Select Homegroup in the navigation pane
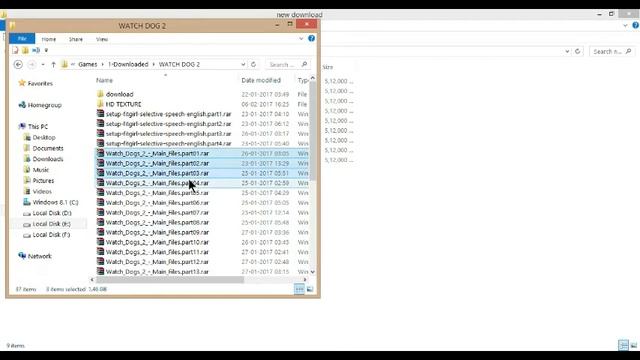This screenshot has height=360, width=640. click(44, 105)
